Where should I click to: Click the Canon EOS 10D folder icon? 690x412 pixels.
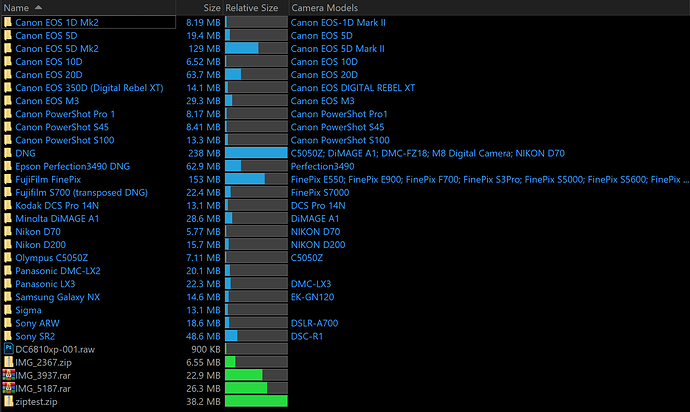pyautogui.click(x=8, y=62)
